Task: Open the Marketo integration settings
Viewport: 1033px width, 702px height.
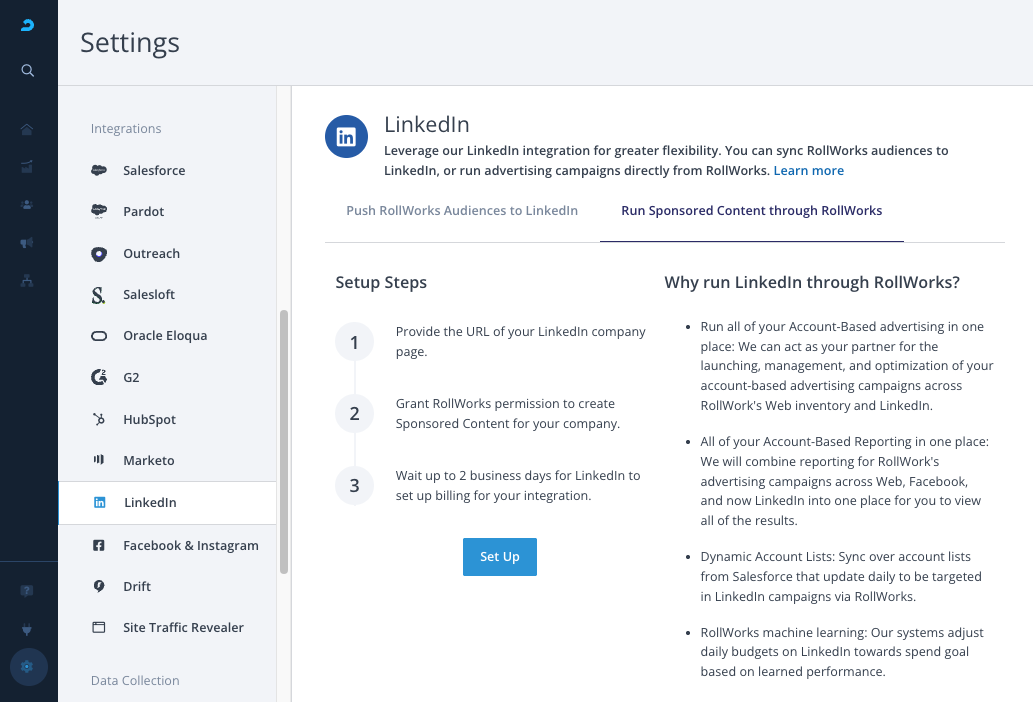Action: (x=148, y=460)
